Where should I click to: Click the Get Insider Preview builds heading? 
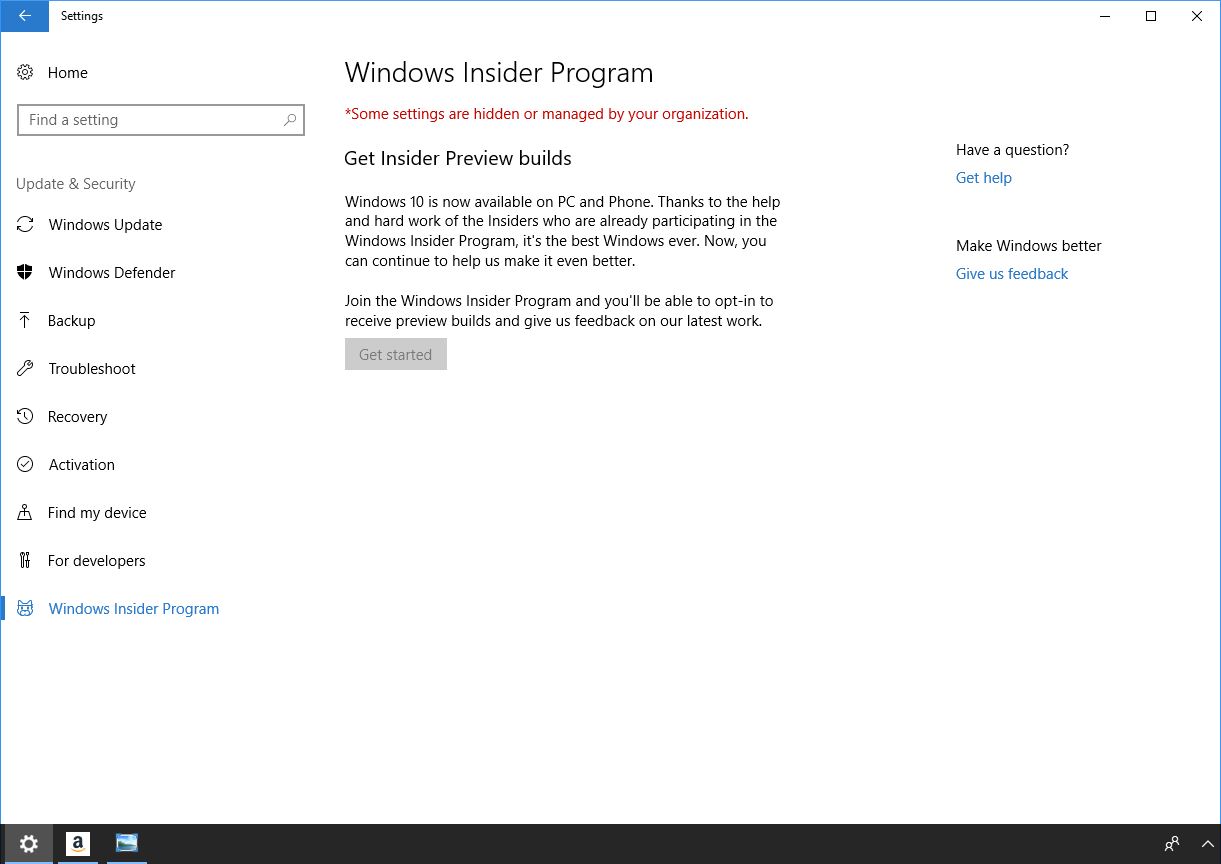(458, 158)
